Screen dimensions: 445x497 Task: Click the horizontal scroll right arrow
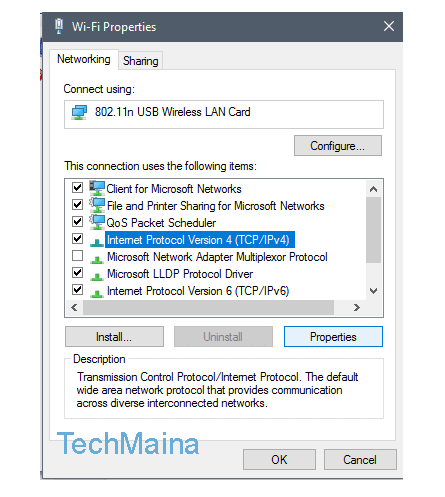tap(357, 307)
